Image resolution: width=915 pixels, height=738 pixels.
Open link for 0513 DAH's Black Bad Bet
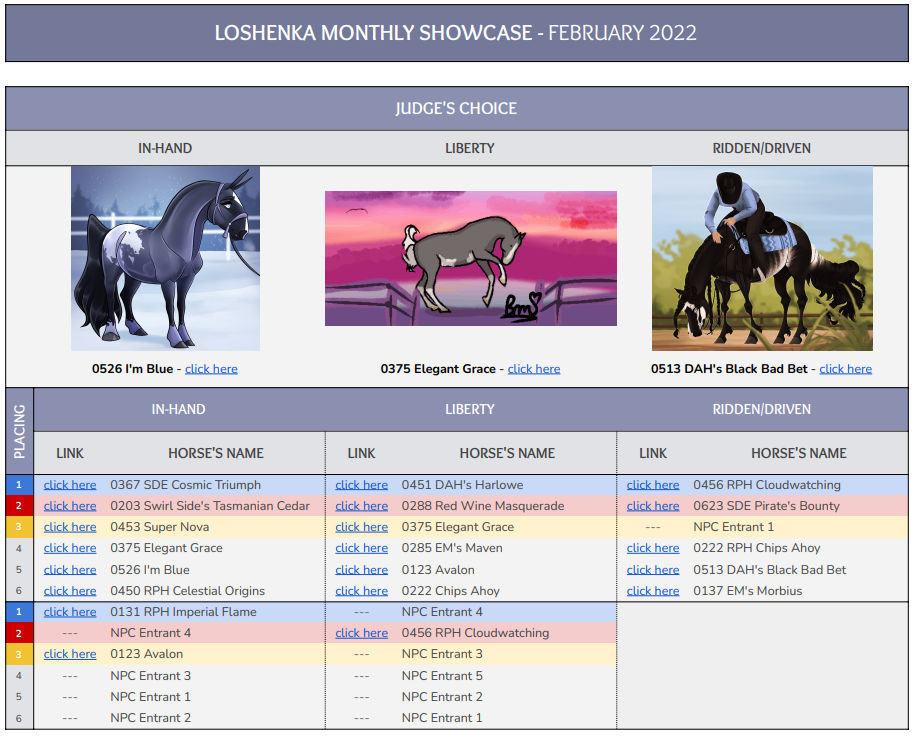click(845, 368)
